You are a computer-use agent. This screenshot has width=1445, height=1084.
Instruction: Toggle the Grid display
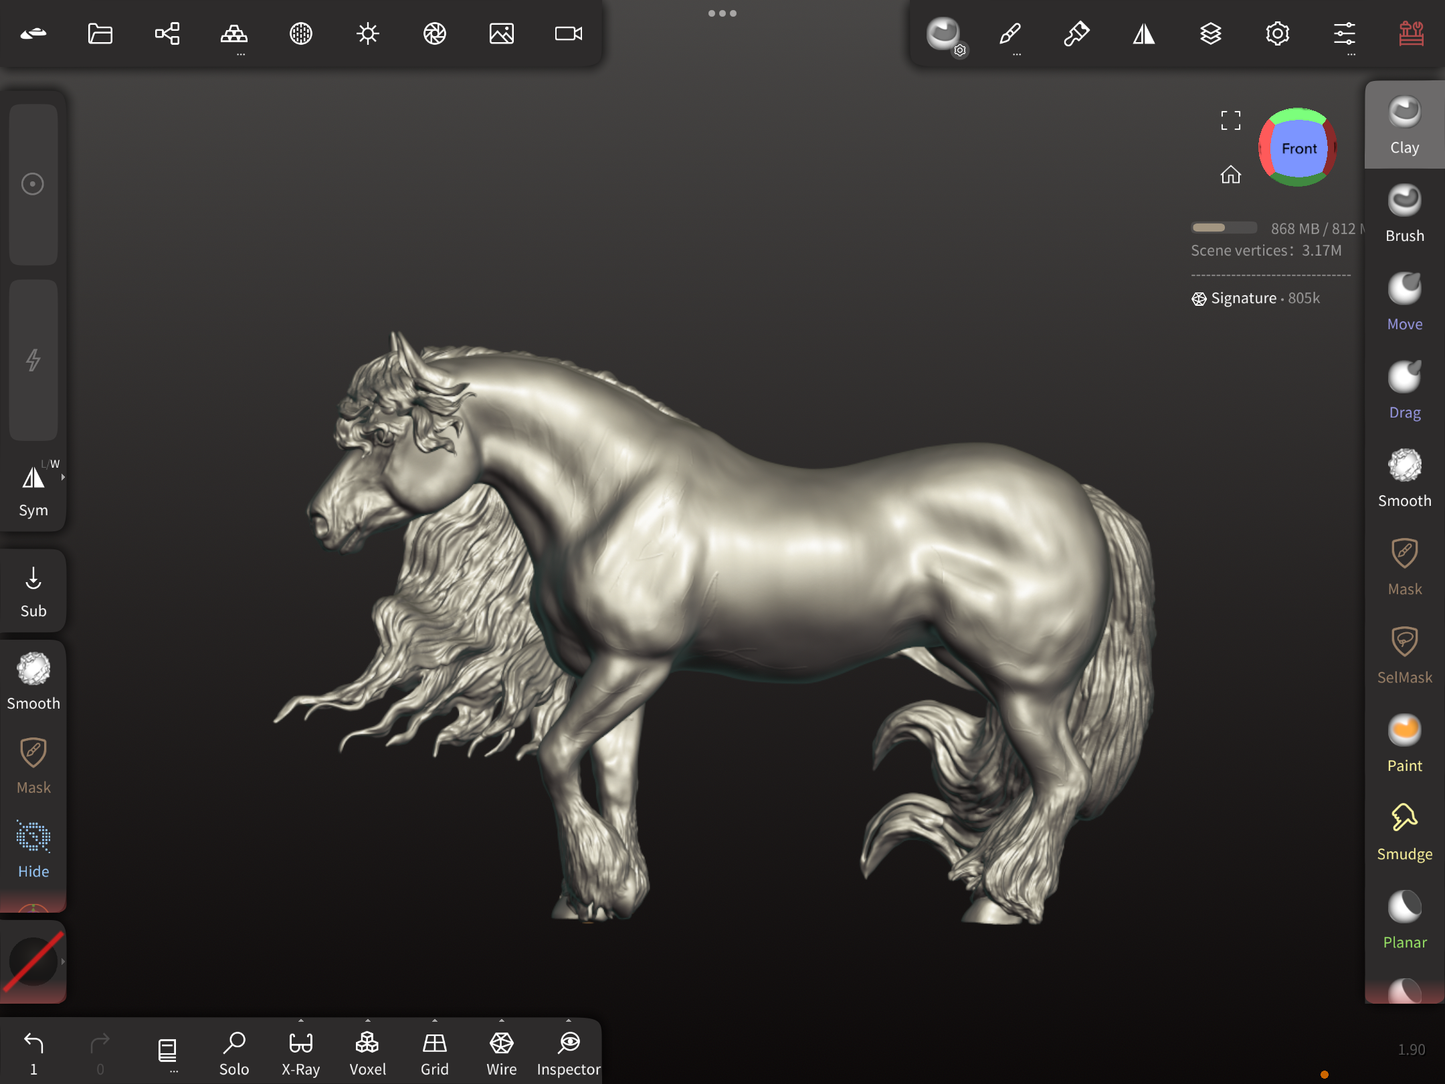[x=434, y=1052]
